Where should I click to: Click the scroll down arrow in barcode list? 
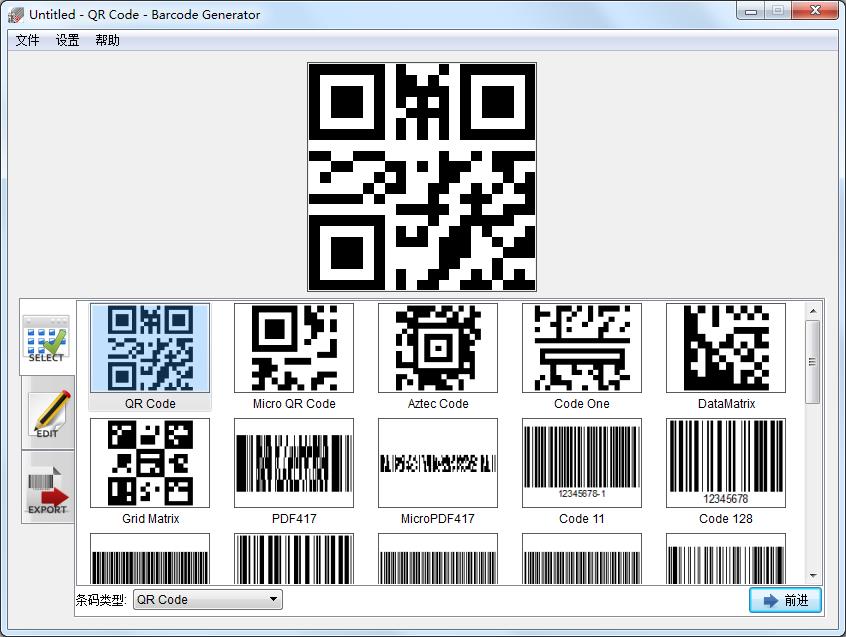[x=813, y=576]
